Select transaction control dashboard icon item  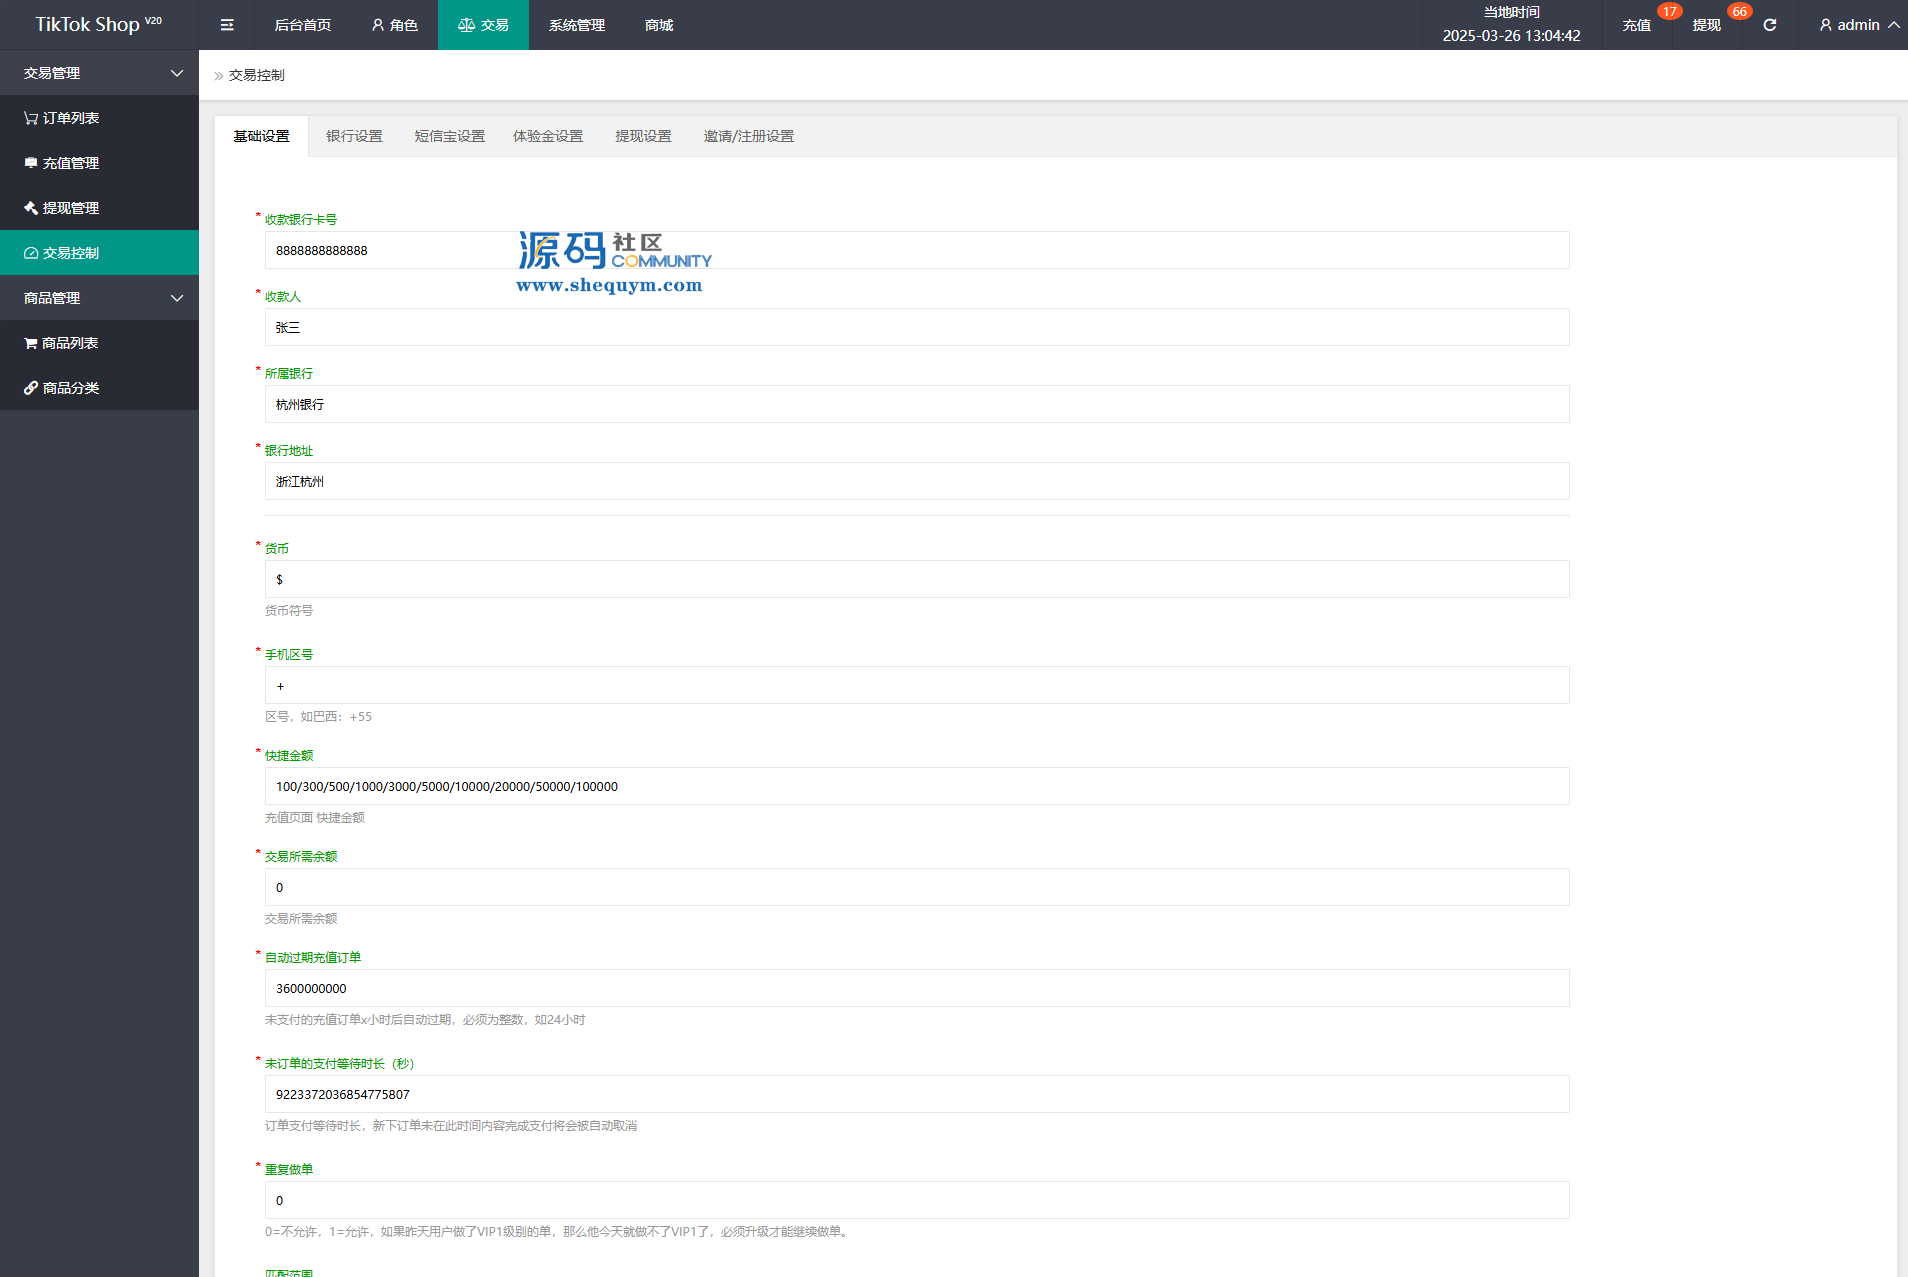tap(62, 253)
